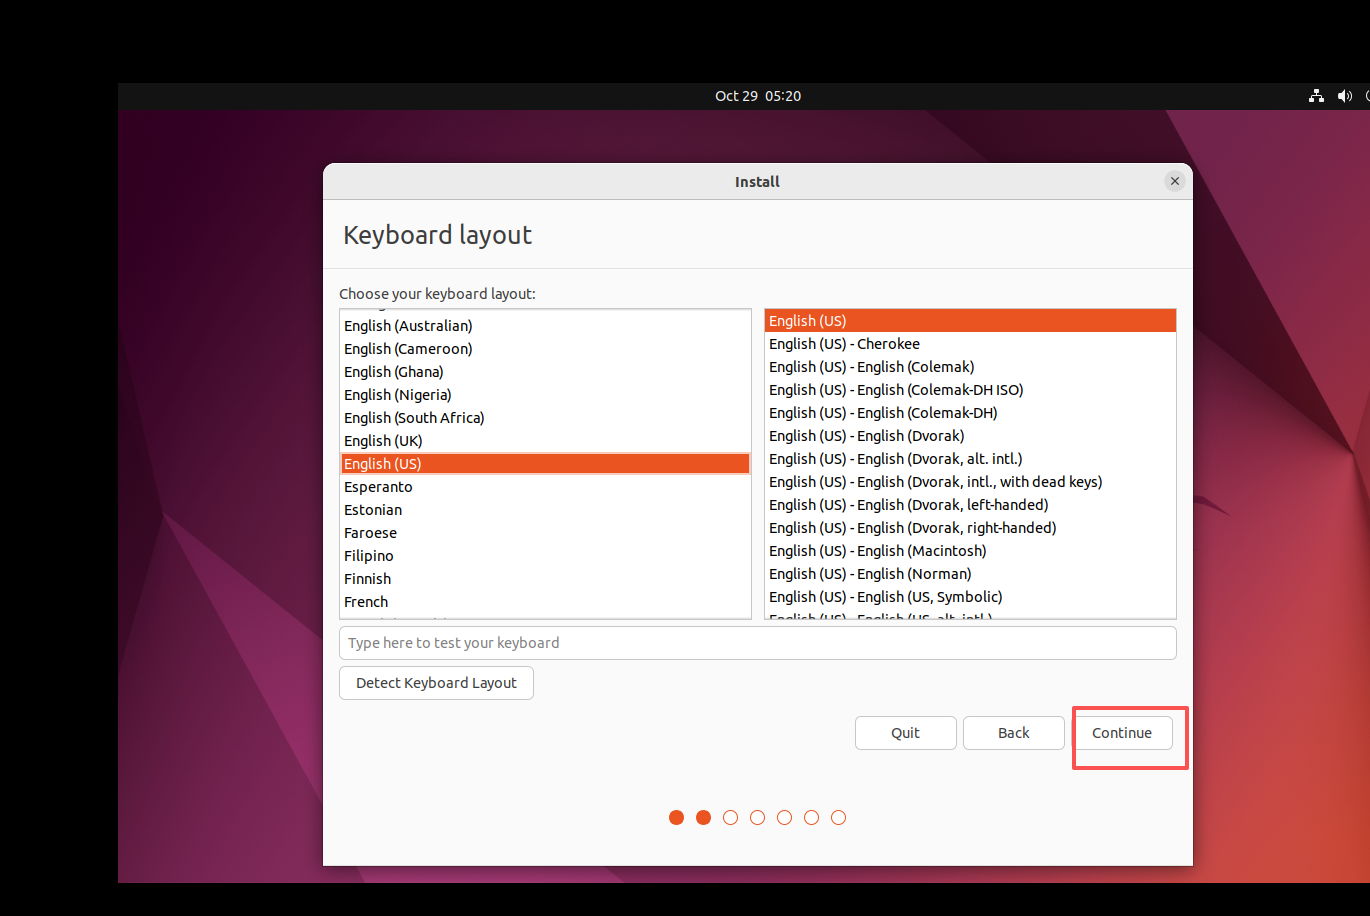1370x916 pixels.
Task: Choose the English (Colemak) variant
Action: (970, 367)
